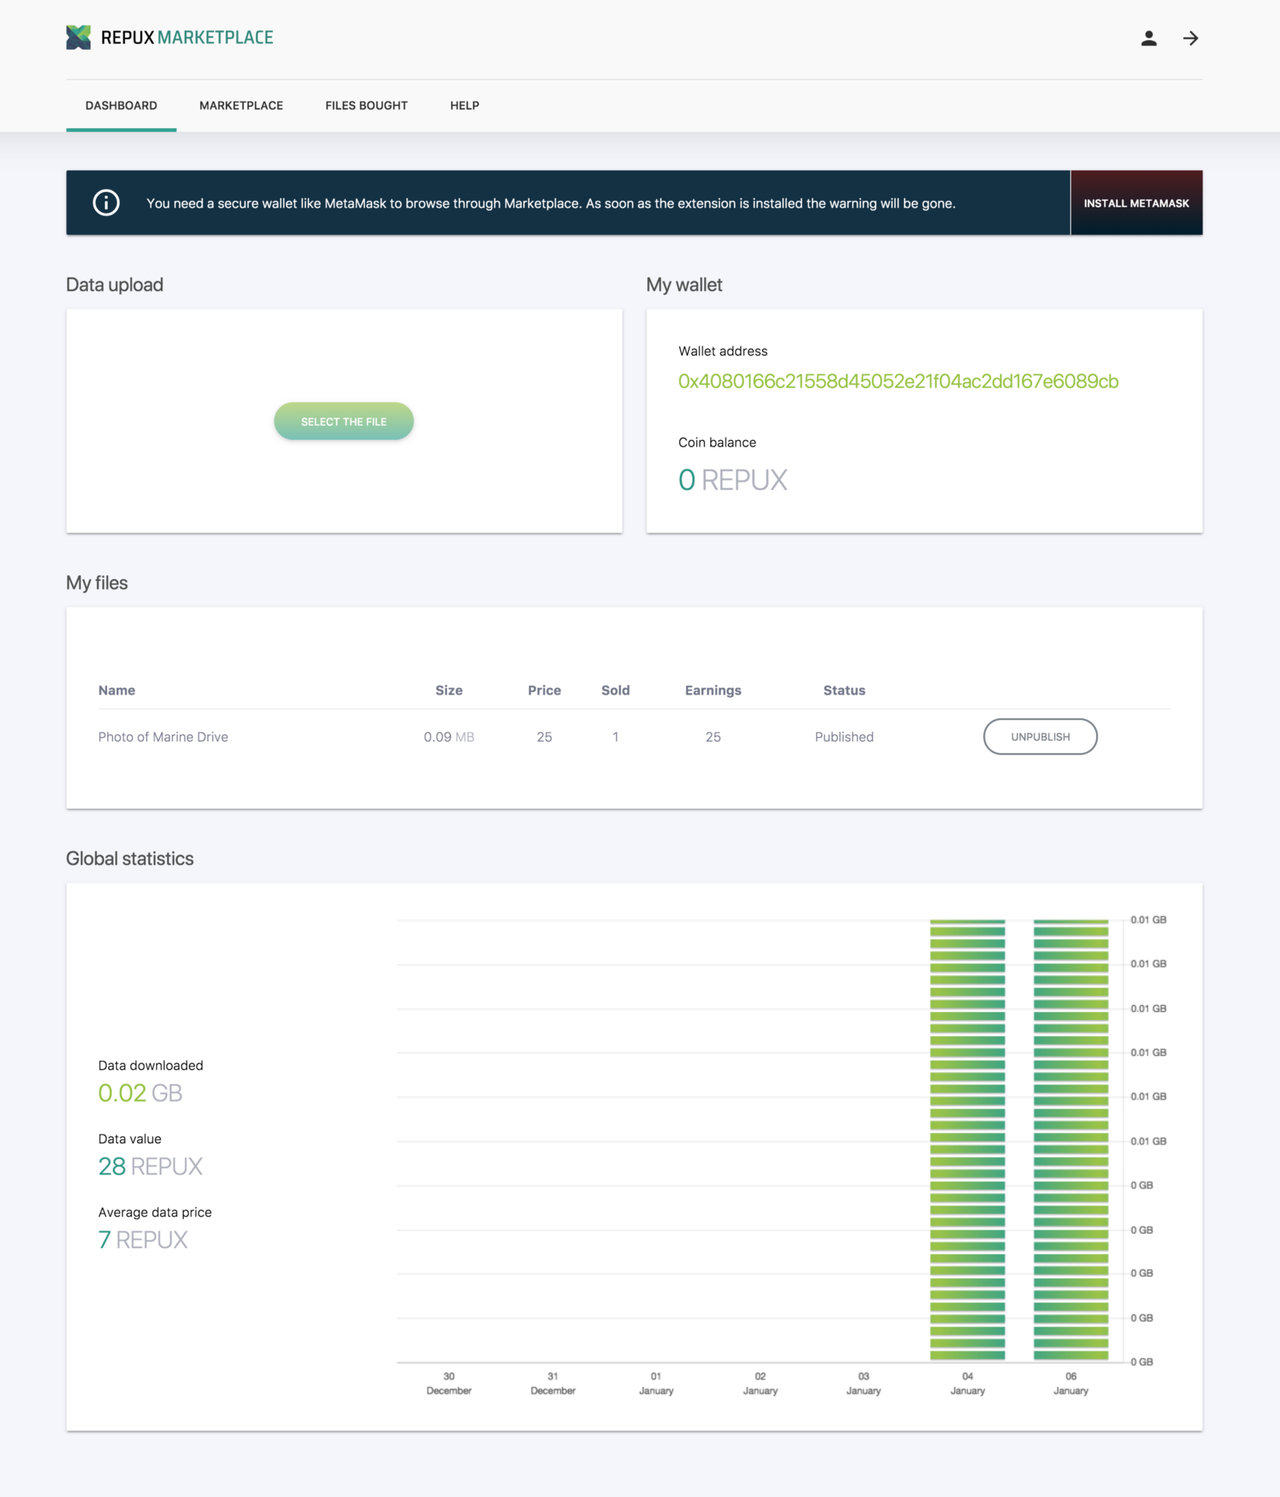Image resolution: width=1280 pixels, height=1497 pixels.
Task: Click the 04 January bar in the chart
Action: 967,1140
